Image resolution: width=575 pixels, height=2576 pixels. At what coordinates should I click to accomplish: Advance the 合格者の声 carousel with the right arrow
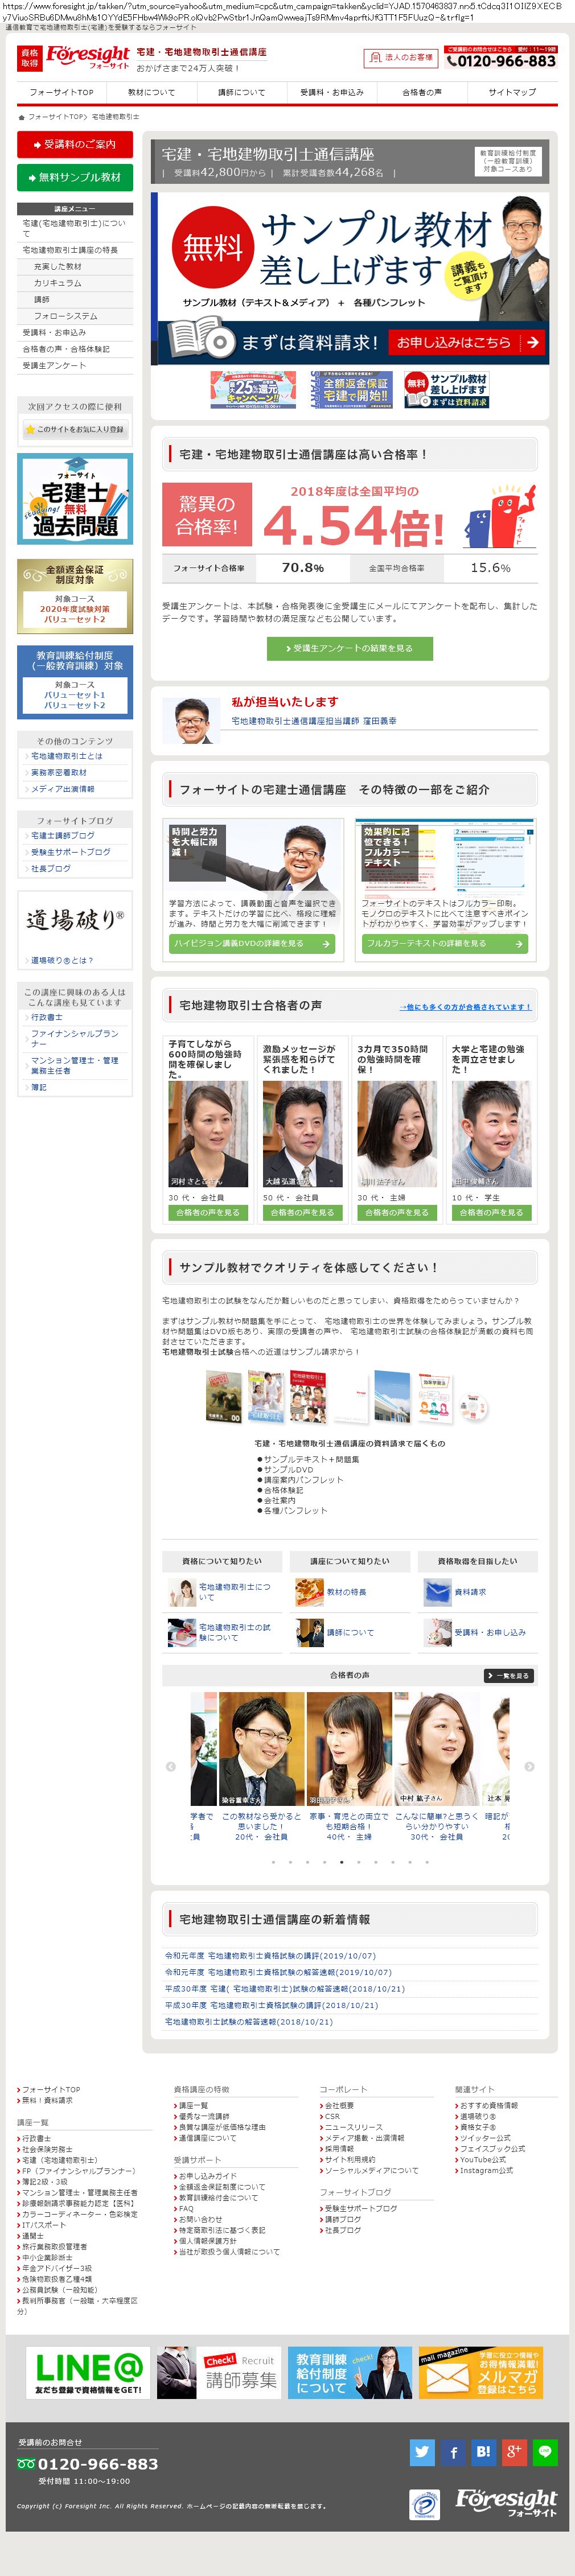pyautogui.click(x=529, y=1766)
